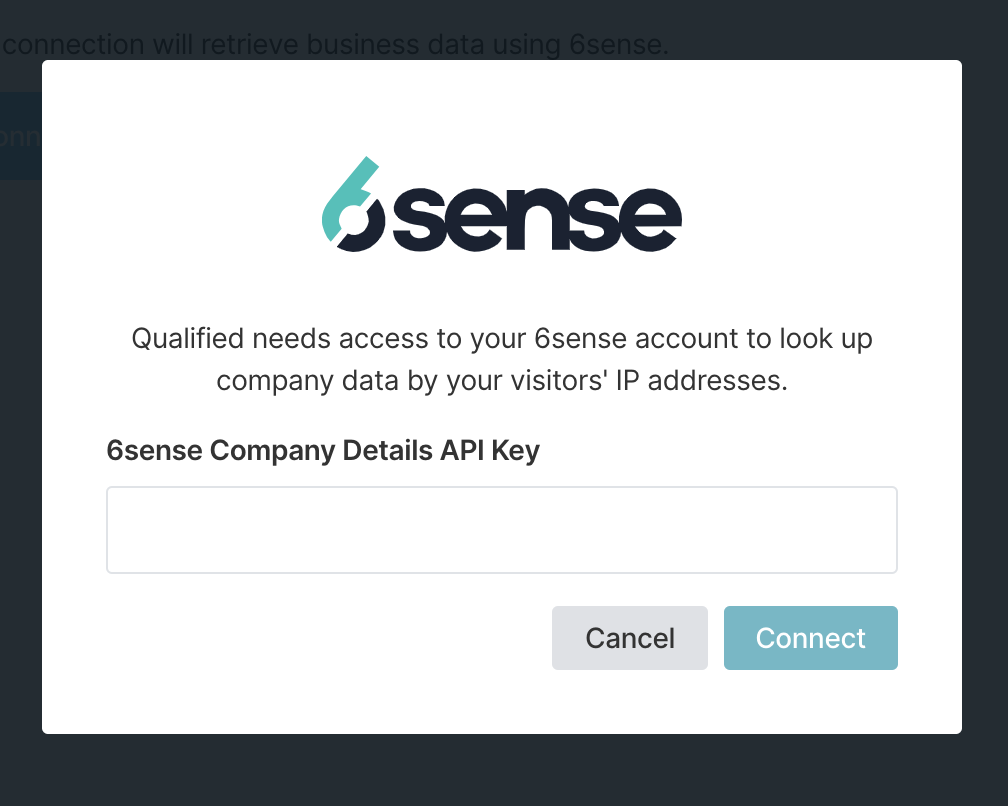Click the "6sense Company Details API Key" label

tap(322, 451)
